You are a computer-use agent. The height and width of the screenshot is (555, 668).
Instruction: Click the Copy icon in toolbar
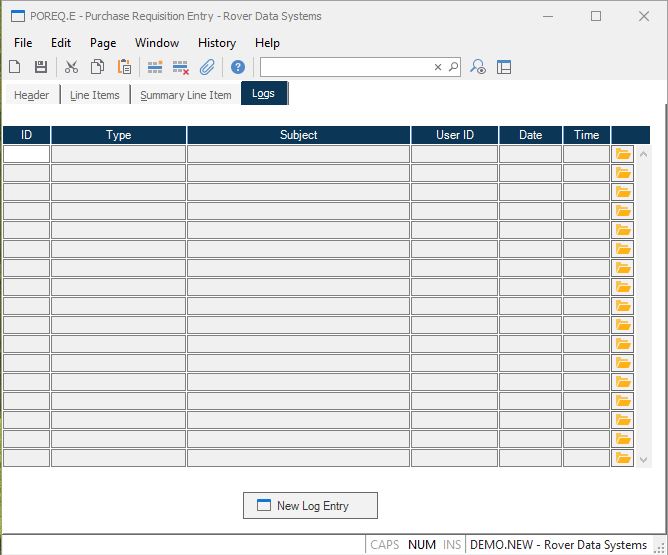click(x=98, y=67)
